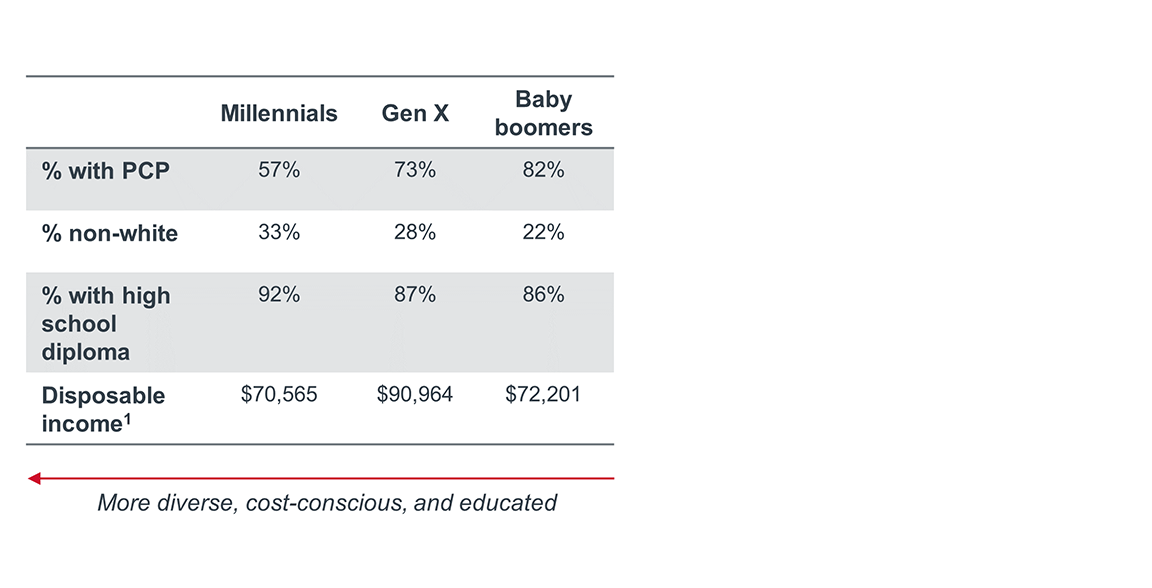Select the 33% non-white Millennials value
This screenshot has width=1152, height=588.
pyautogui.click(x=279, y=233)
